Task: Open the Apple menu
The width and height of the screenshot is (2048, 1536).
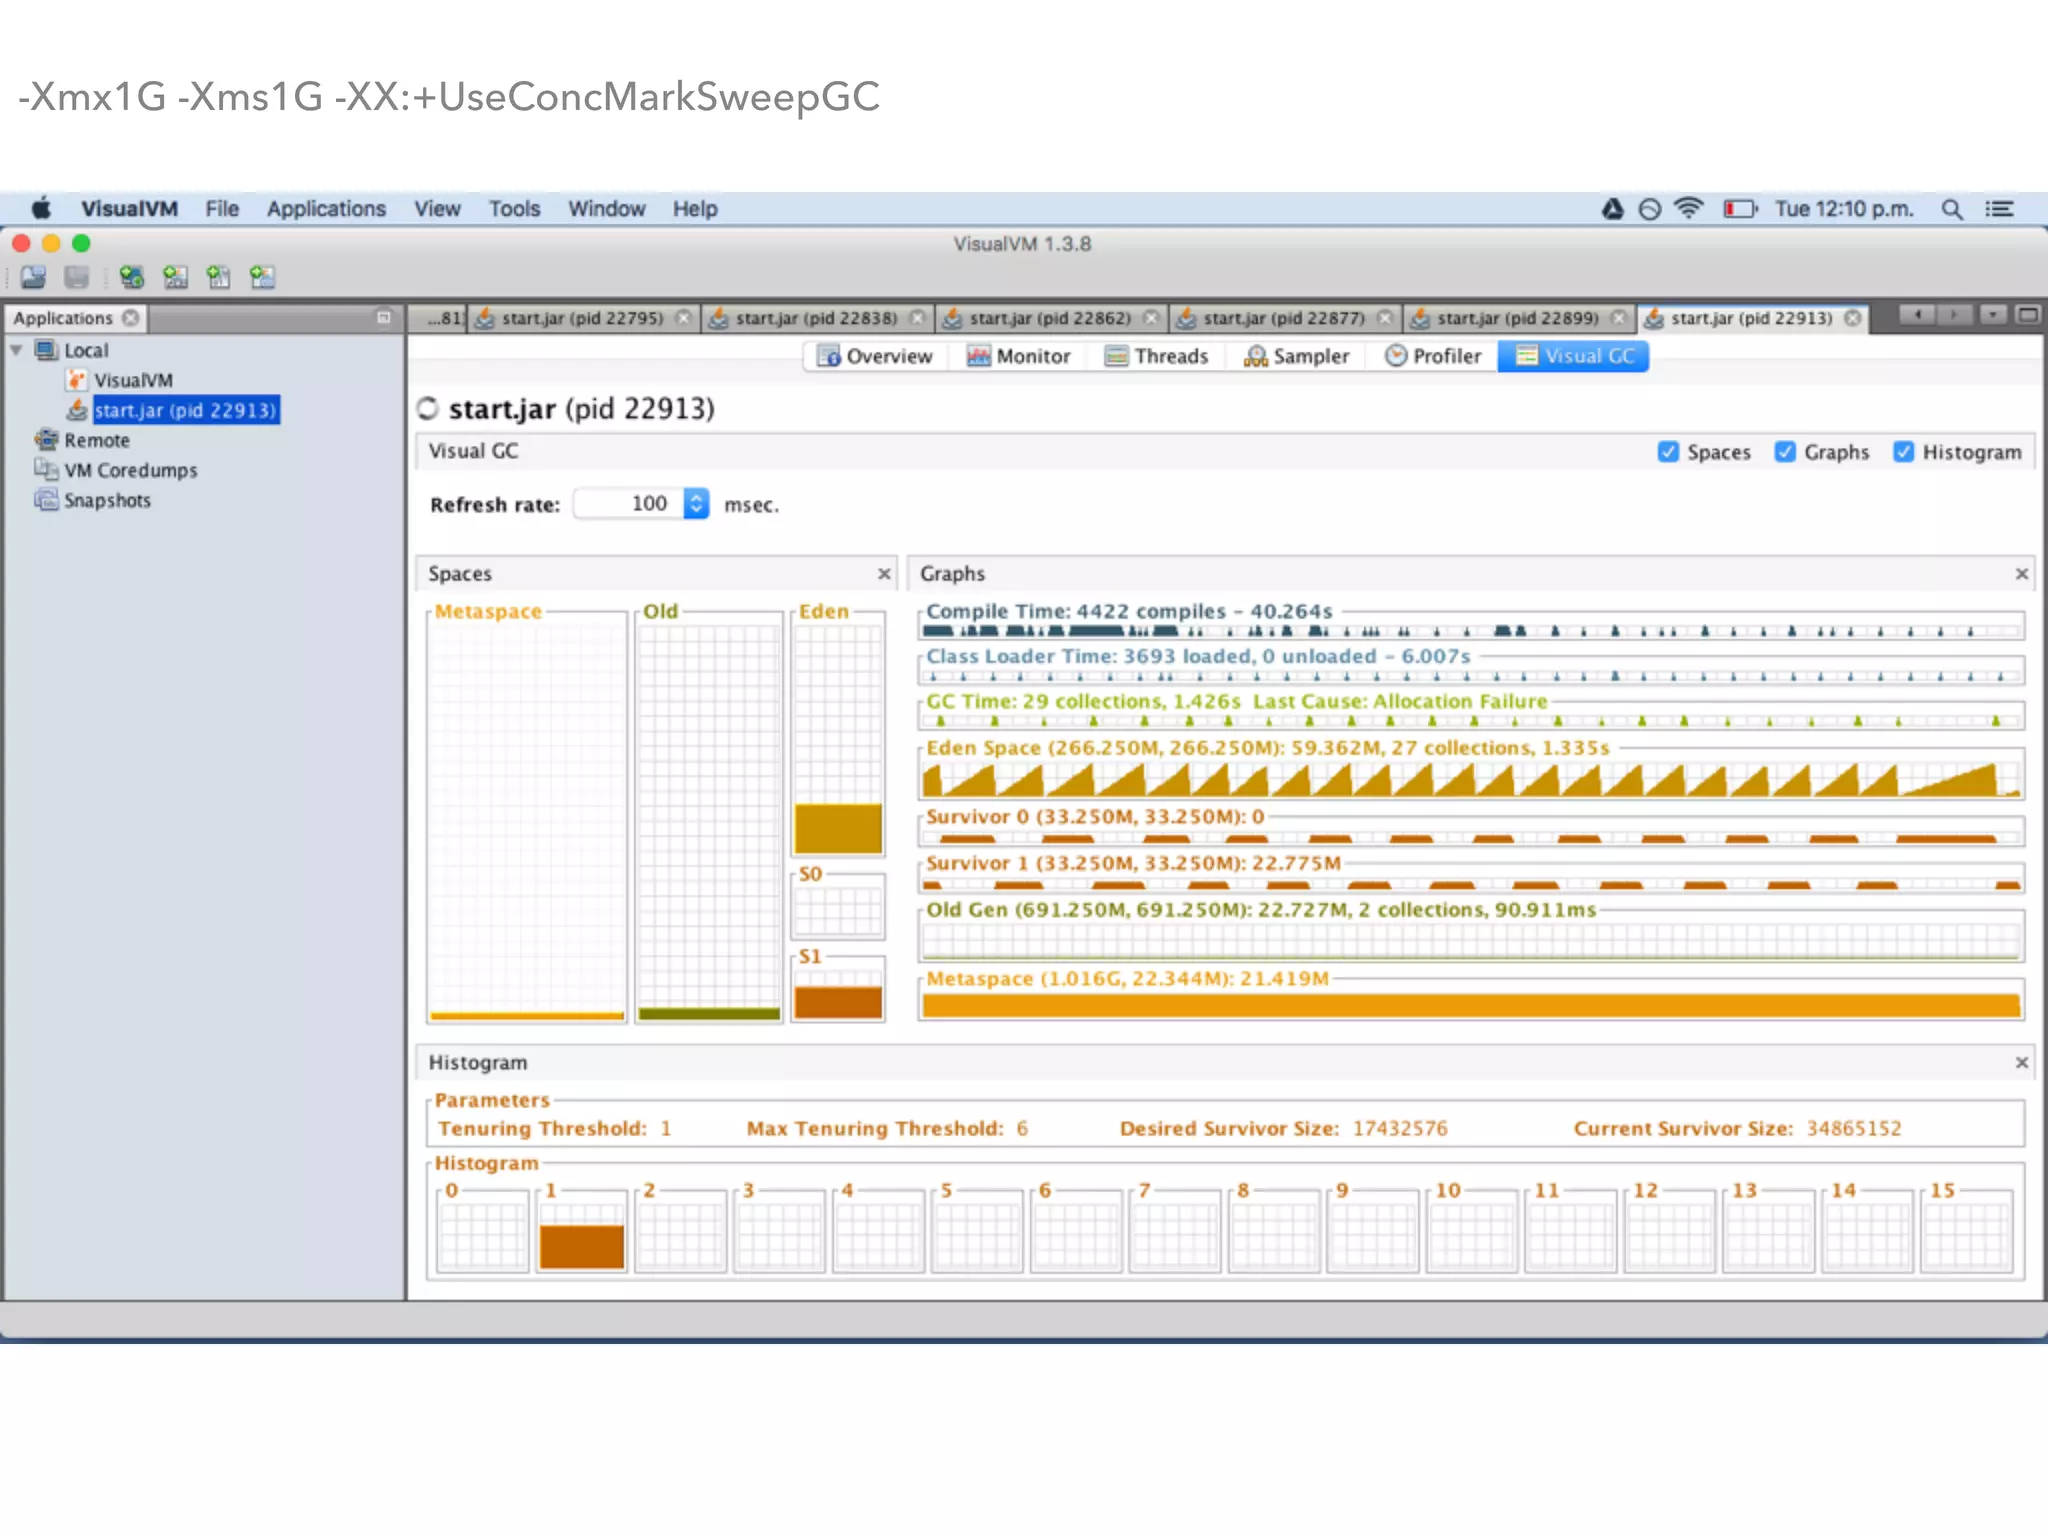Action: pyautogui.click(x=40, y=208)
